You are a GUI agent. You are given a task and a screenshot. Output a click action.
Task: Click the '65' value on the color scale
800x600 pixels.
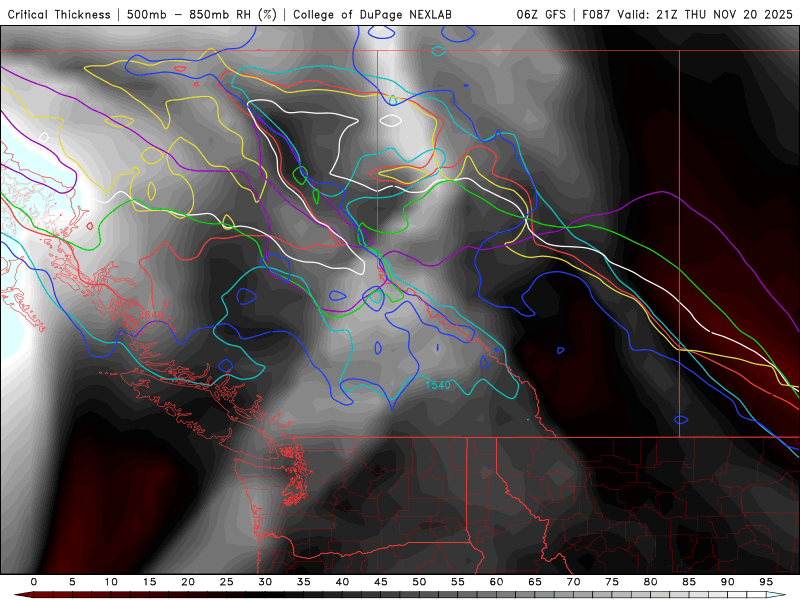[x=535, y=582]
